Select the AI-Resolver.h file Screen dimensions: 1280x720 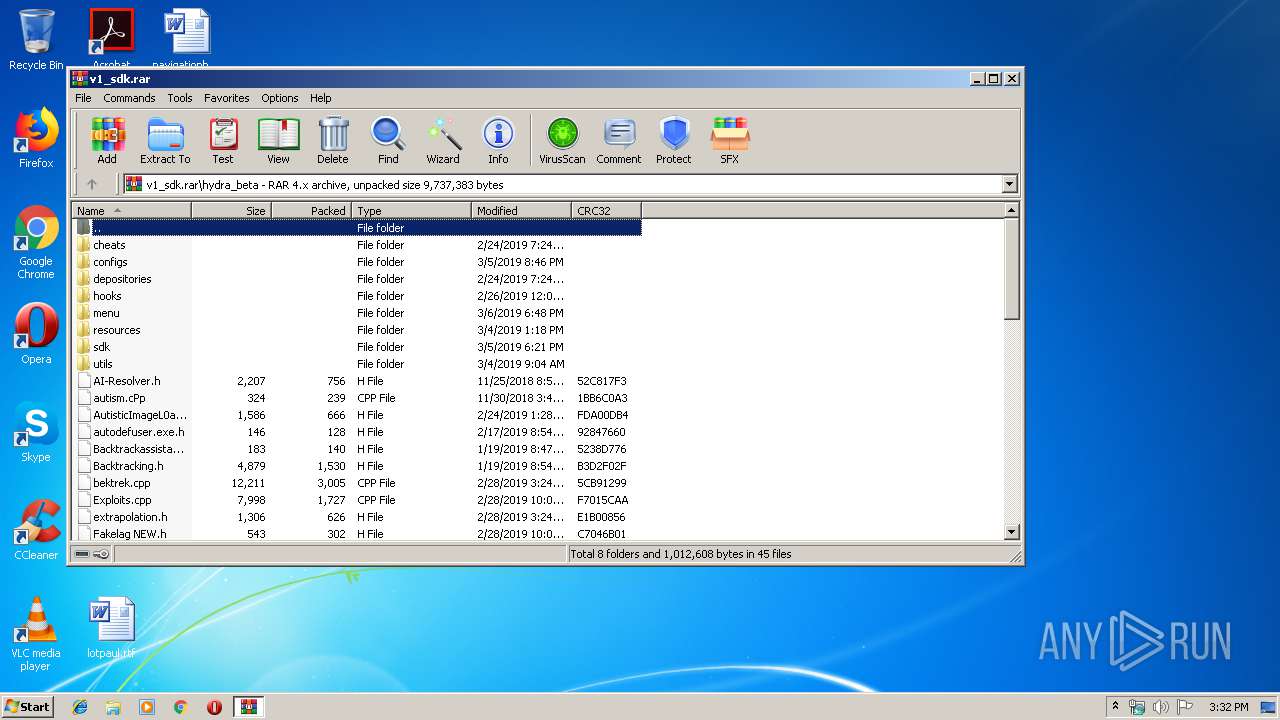point(357,381)
